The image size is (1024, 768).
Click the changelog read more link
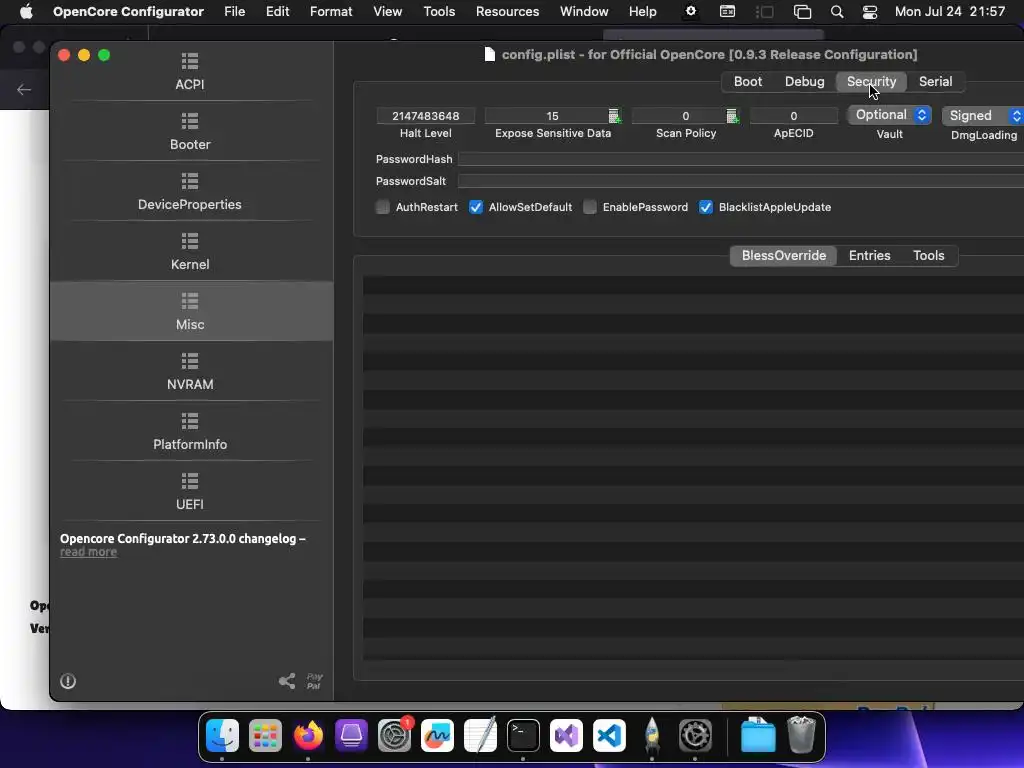[88, 552]
